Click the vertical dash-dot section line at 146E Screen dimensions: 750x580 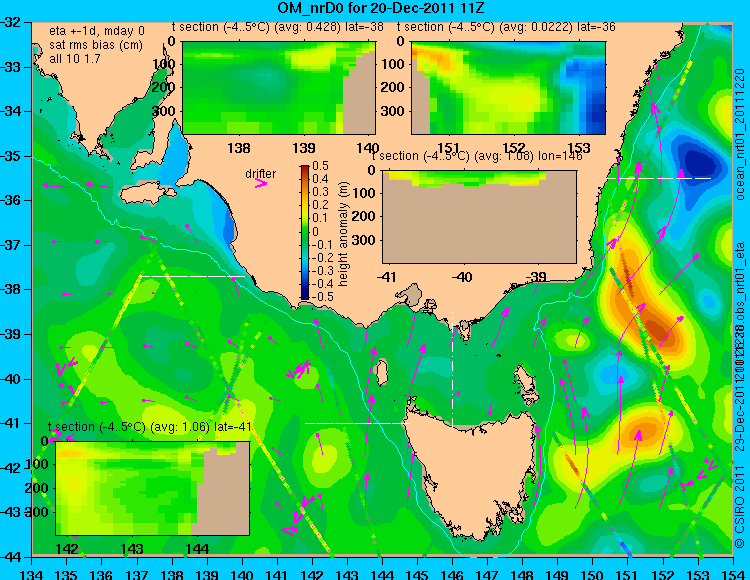[x=452, y=367]
